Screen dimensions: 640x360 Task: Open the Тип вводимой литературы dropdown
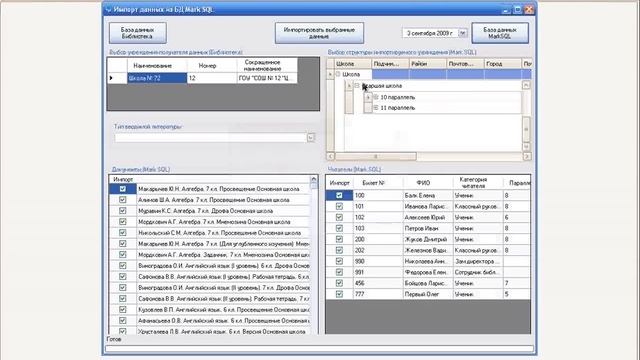click(311, 138)
